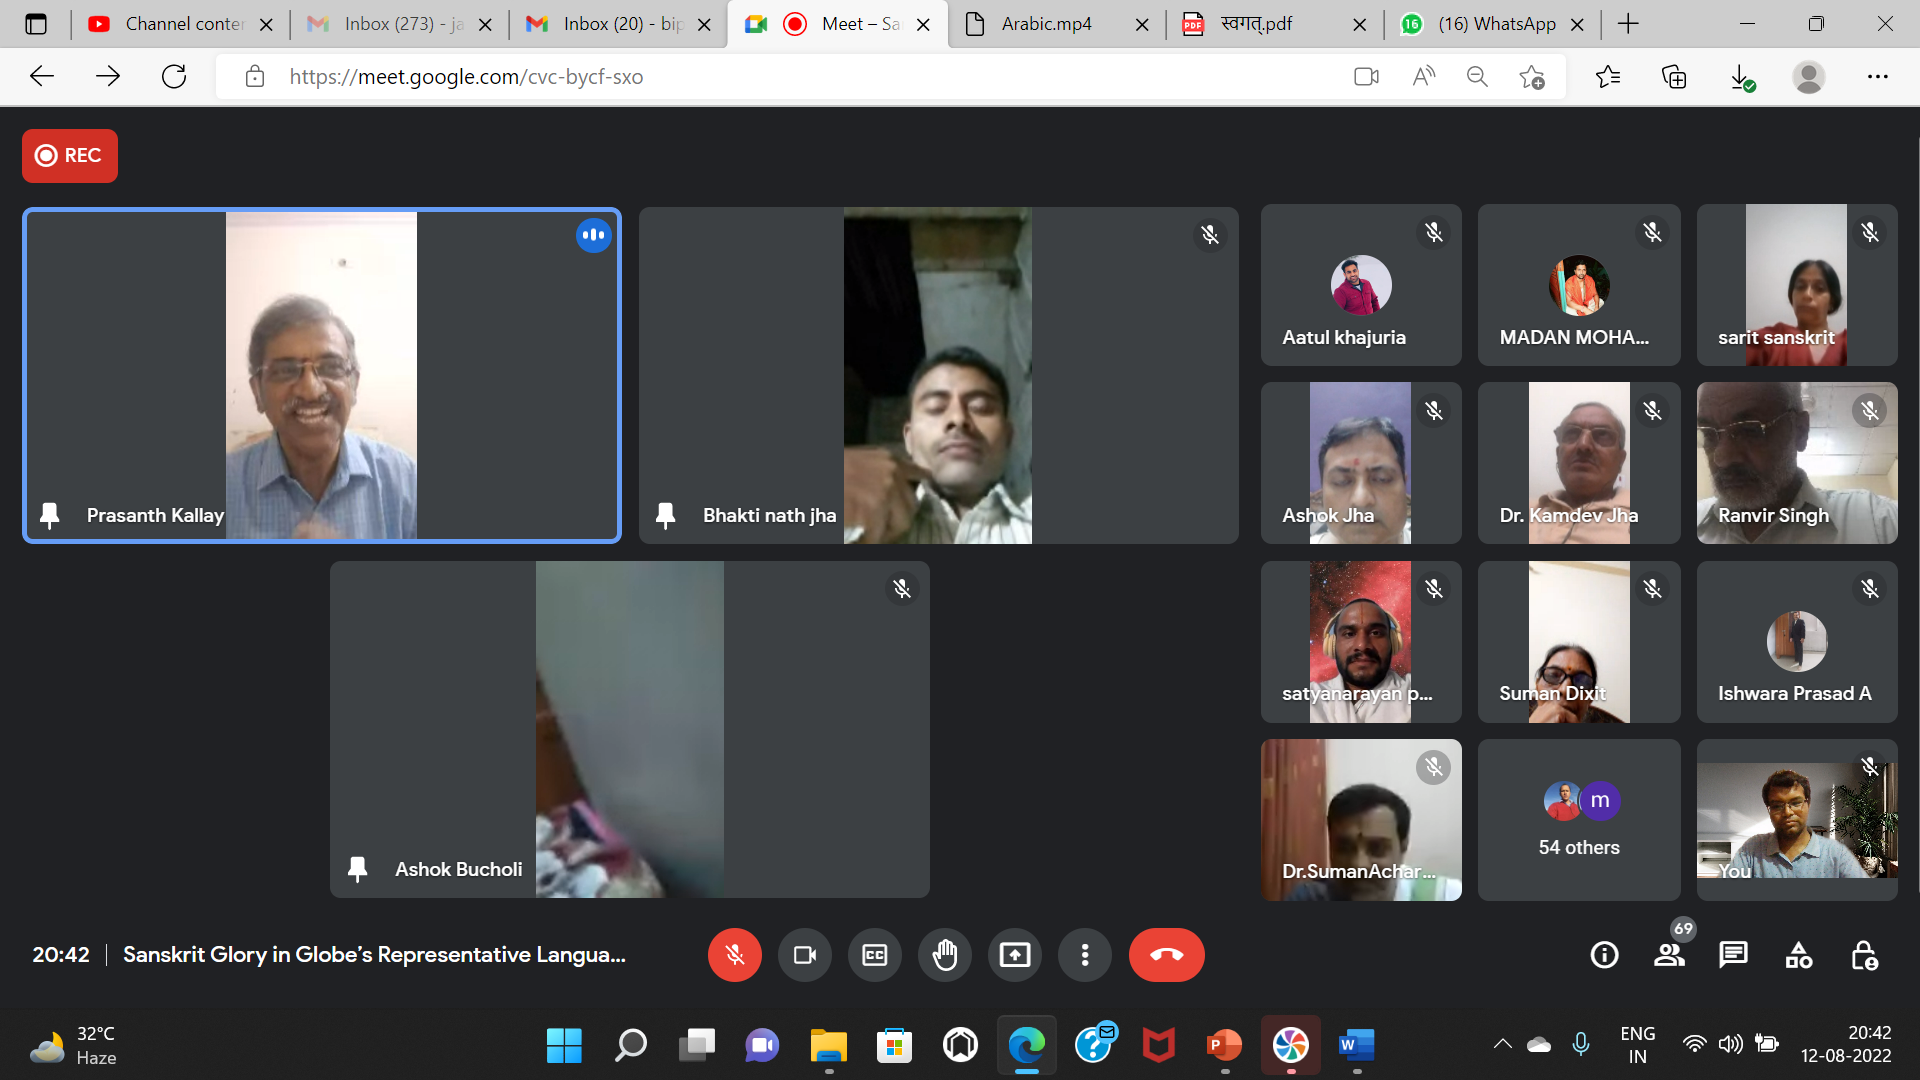Open browser Settings and more menu

tap(1877, 77)
